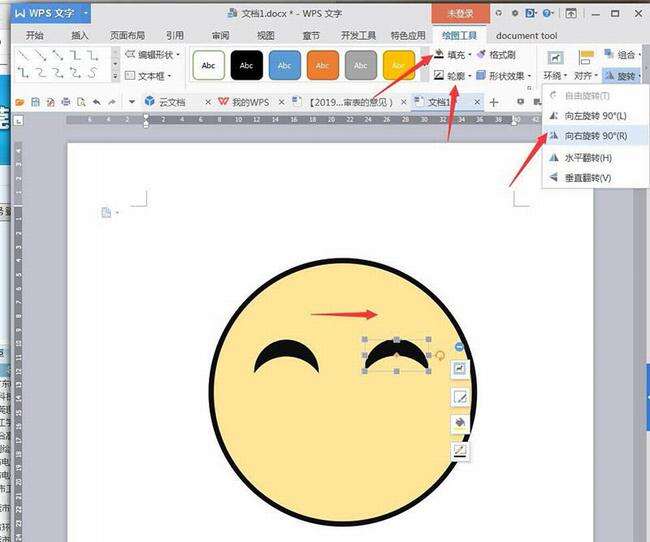Close the 云文档 tab

tap(208, 102)
